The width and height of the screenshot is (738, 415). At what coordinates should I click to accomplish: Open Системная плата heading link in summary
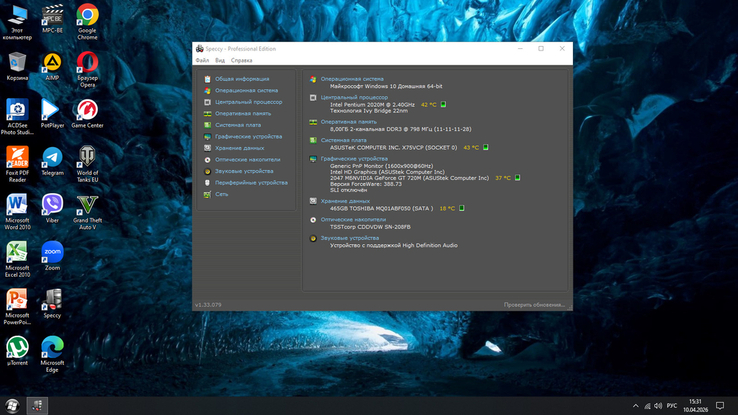344,140
